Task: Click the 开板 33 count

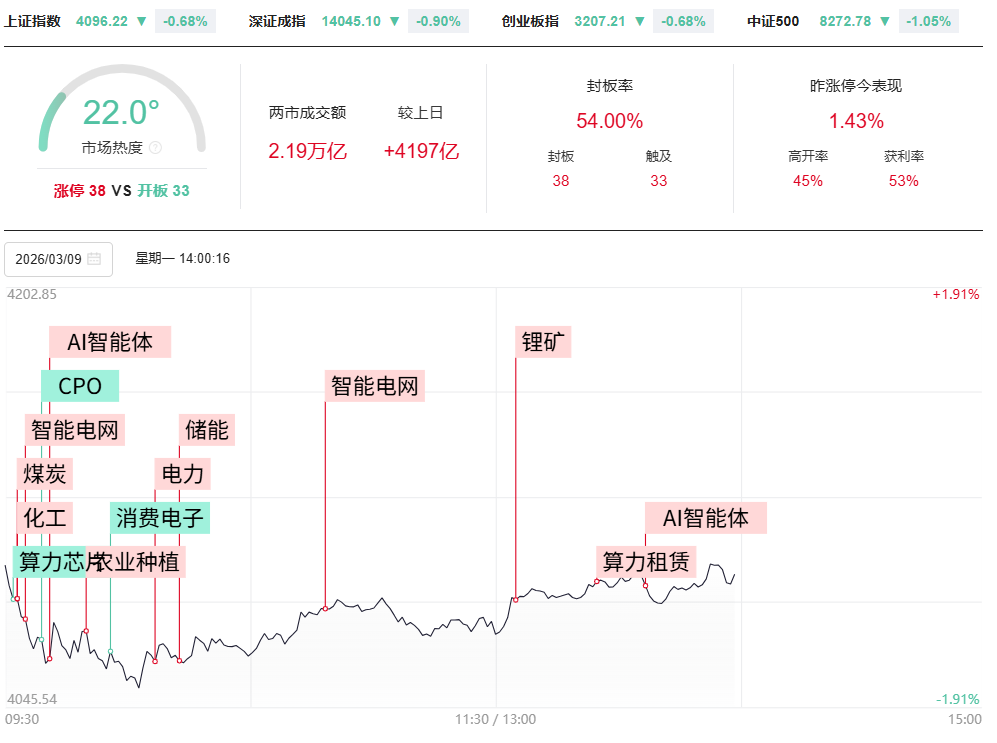Action: (x=164, y=190)
